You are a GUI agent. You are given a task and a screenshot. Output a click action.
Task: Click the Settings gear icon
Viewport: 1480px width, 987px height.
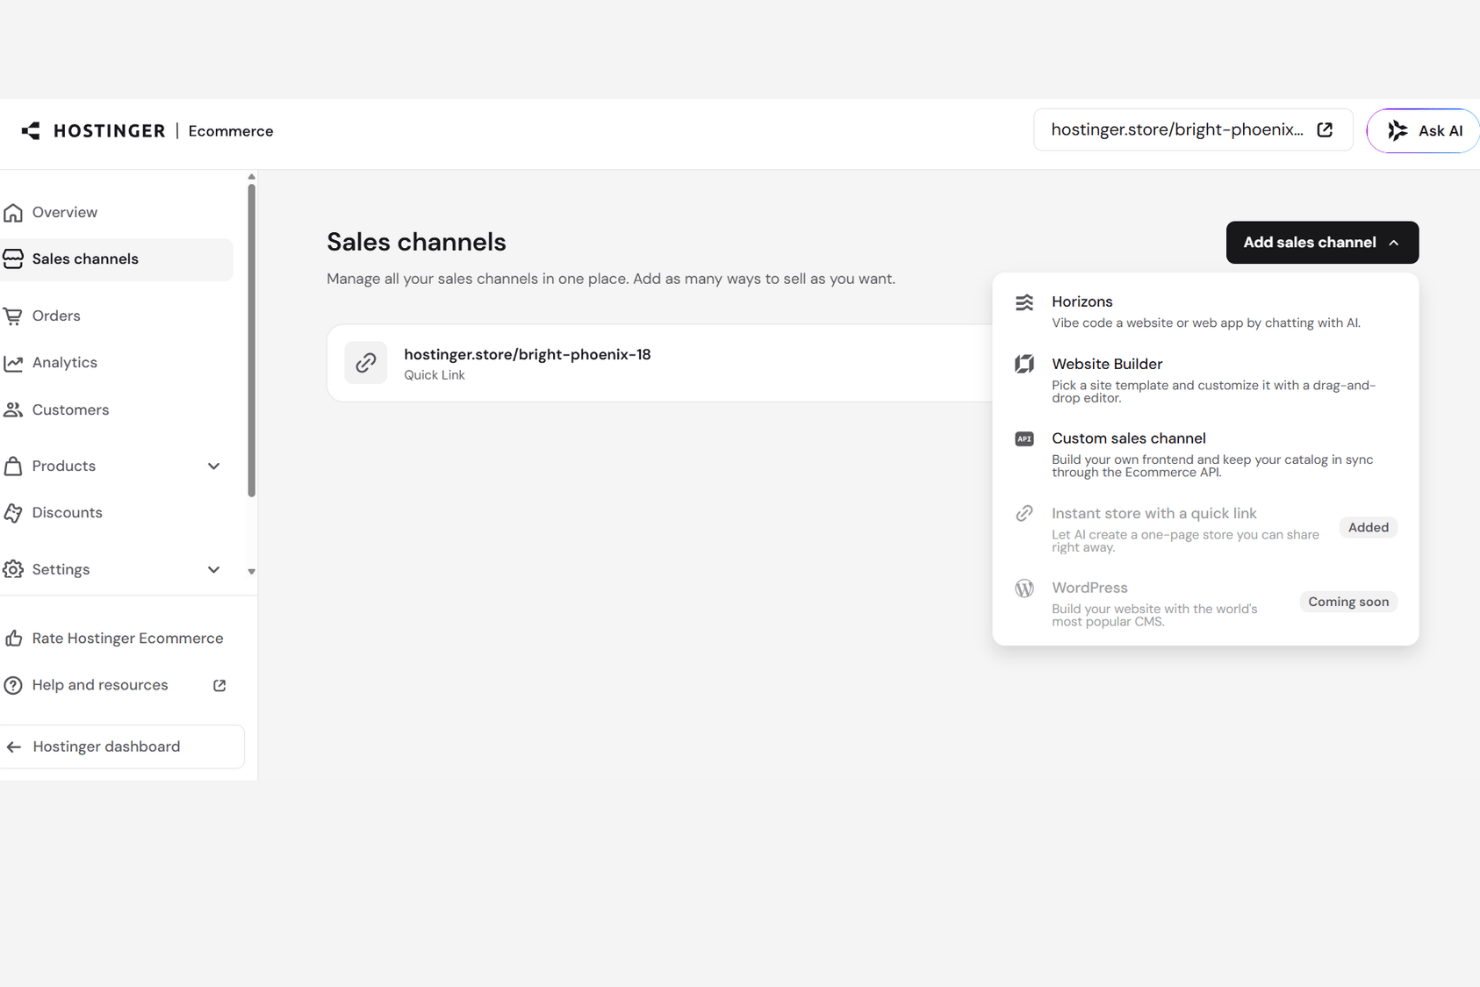coord(13,569)
